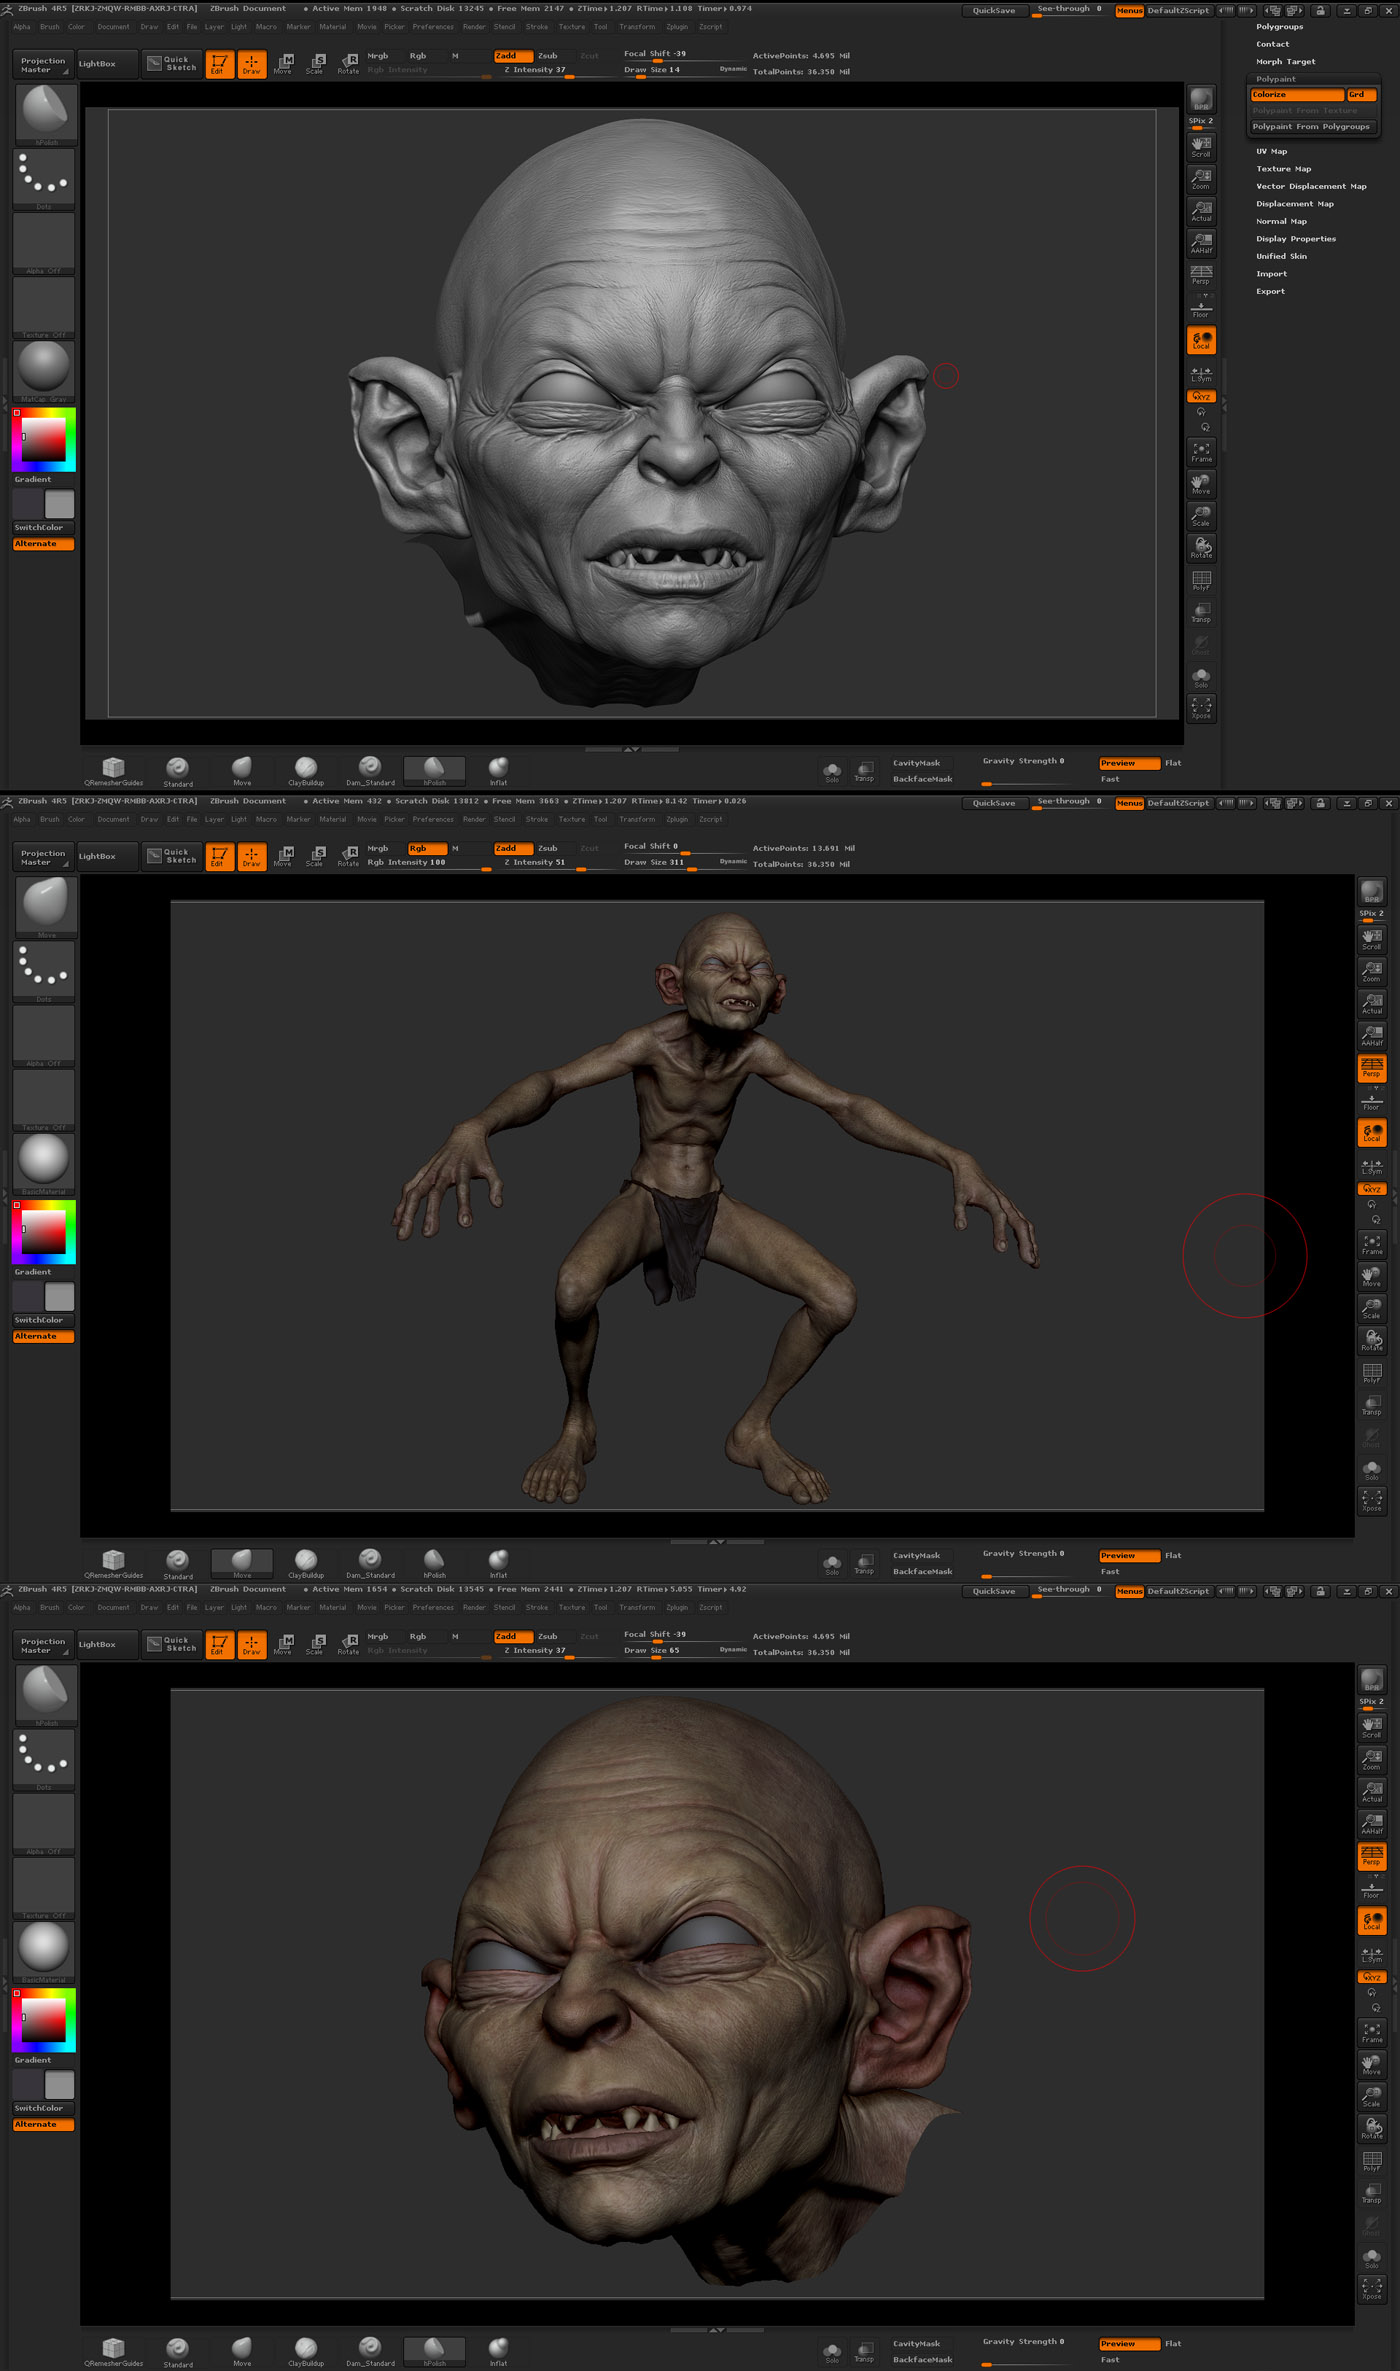Click the Xpose icon in the gray-head window
Image resolution: width=1400 pixels, height=2371 pixels.
coord(1201,708)
